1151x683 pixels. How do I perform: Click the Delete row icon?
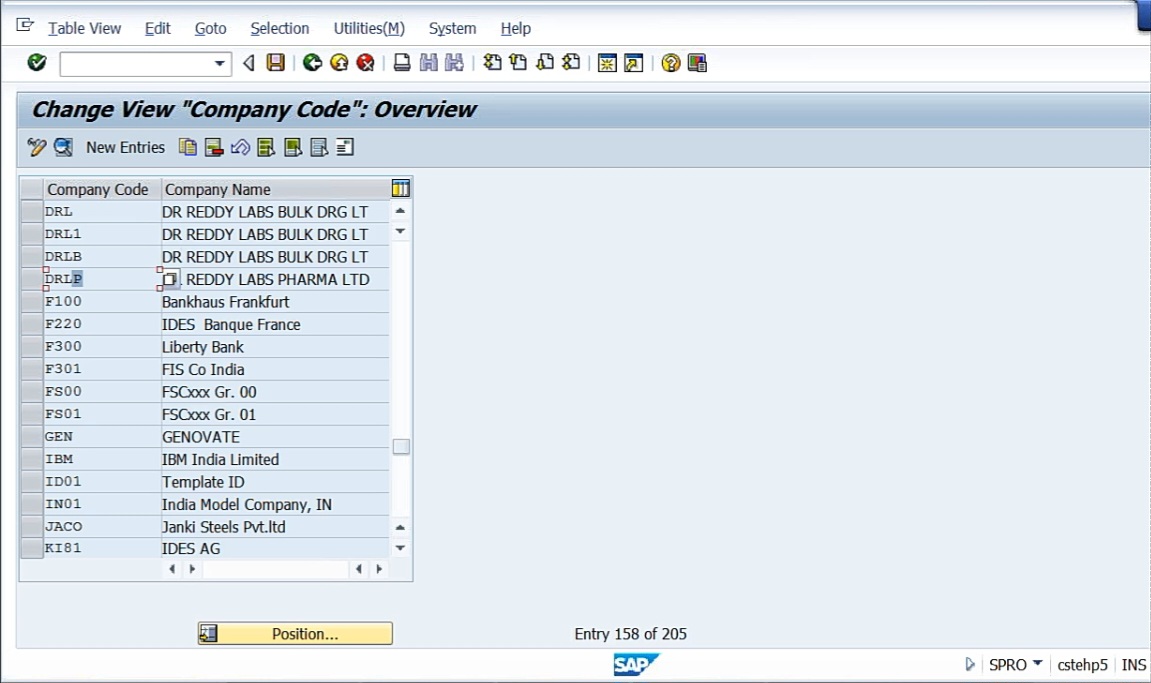click(214, 148)
